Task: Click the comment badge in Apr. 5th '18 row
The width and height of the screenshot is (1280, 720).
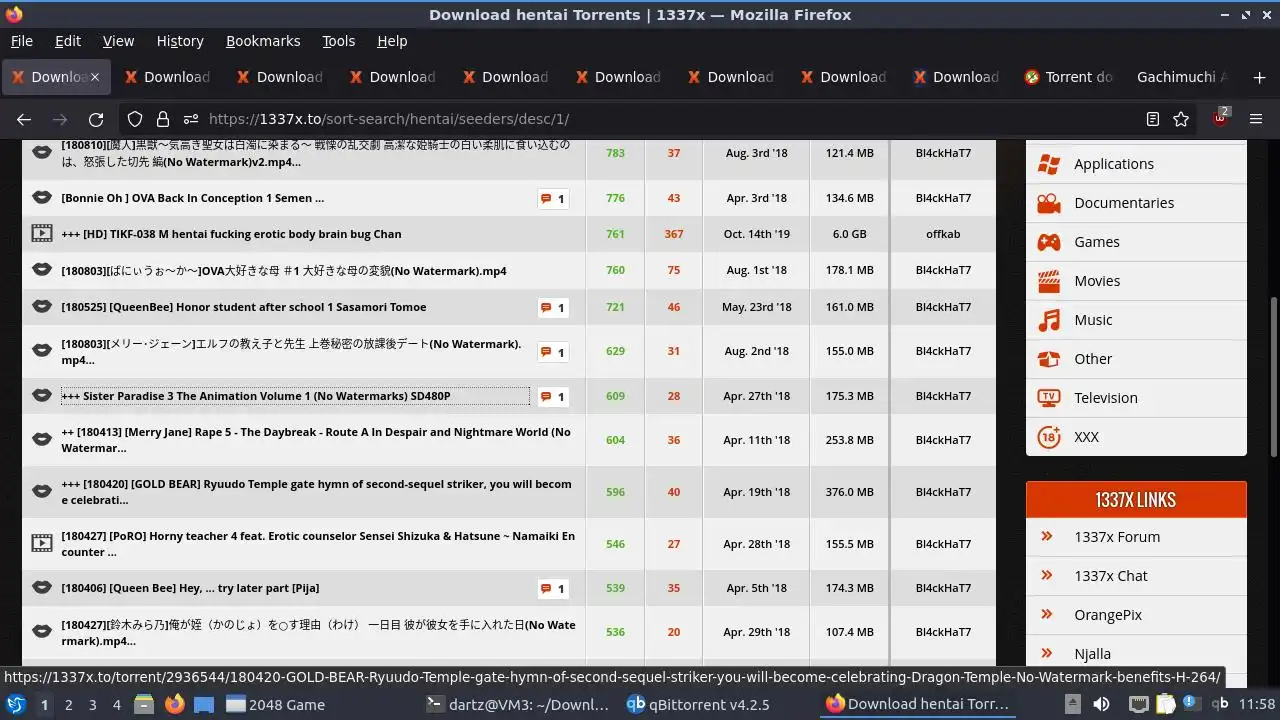Action: pyautogui.click(x=553, y=589)
